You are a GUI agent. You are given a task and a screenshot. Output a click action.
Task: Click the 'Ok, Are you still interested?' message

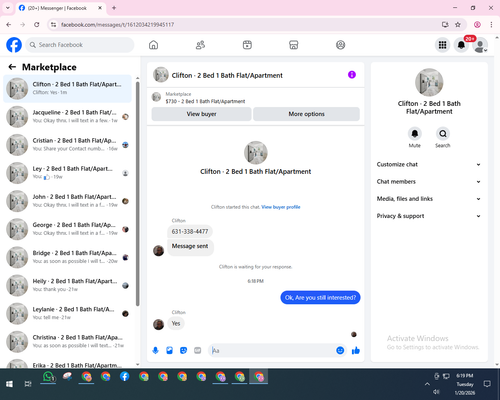point(320,297)
